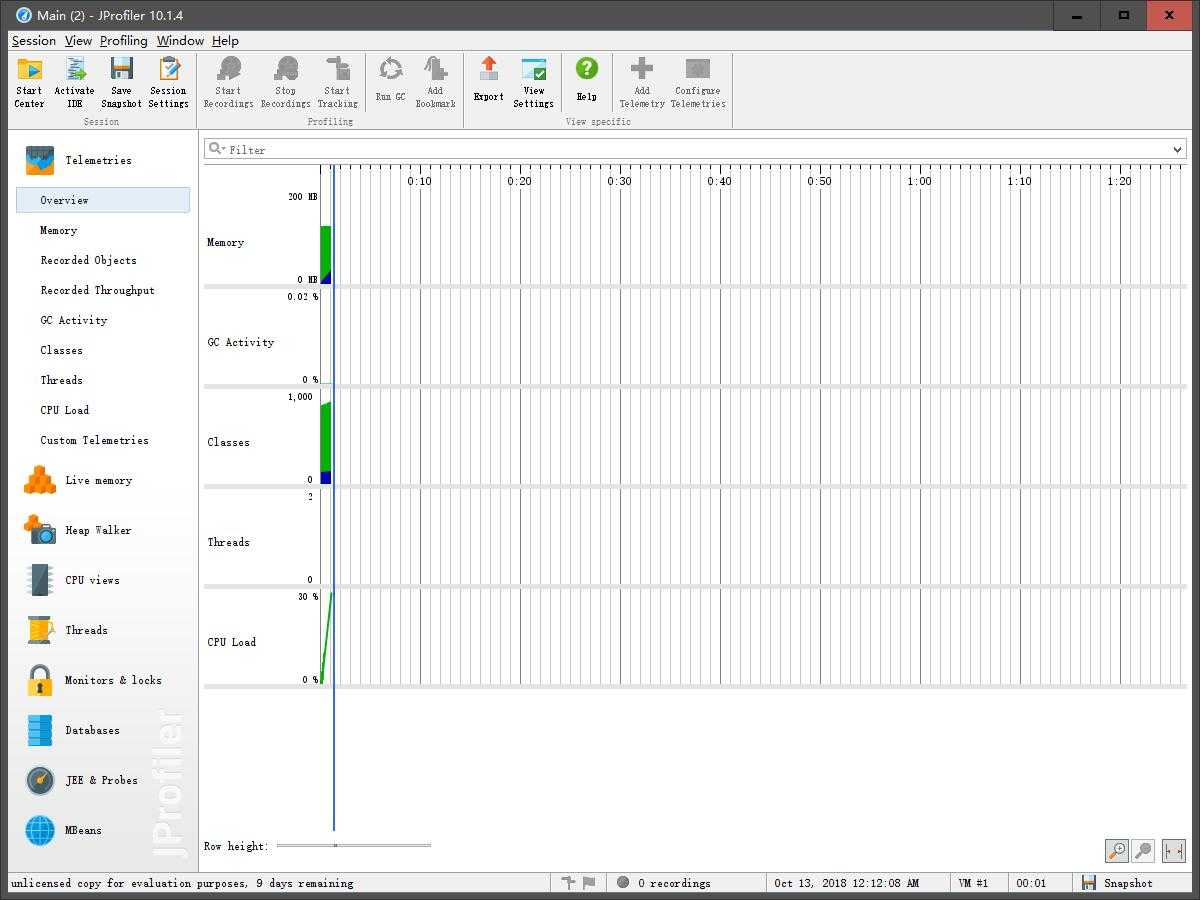Click the evaluation license notice text
Screen dimensions: 1200x900
tap(181, 883)
